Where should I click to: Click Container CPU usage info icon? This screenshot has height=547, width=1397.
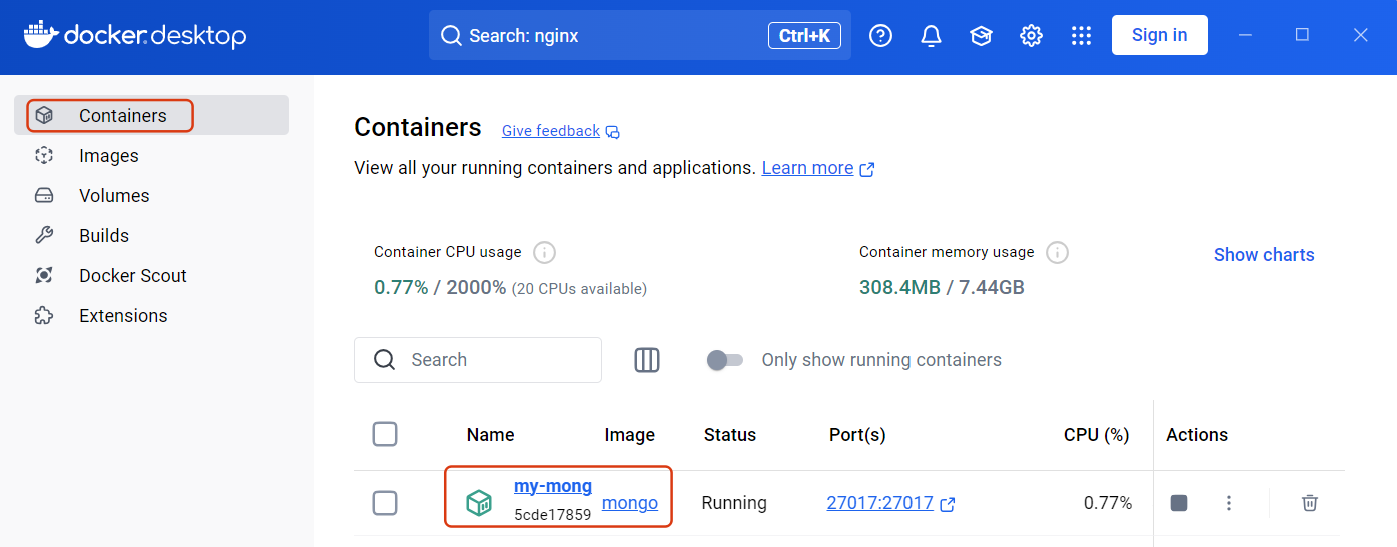click(x=544, y=252)
